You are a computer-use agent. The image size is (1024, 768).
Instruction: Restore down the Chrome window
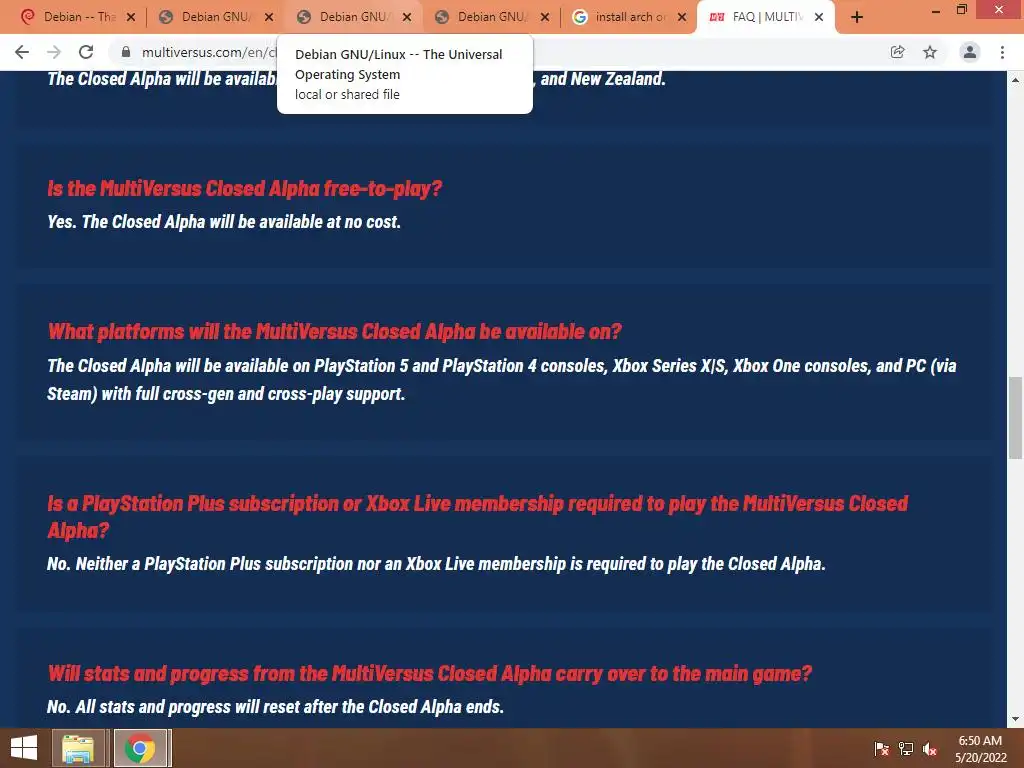961,10
